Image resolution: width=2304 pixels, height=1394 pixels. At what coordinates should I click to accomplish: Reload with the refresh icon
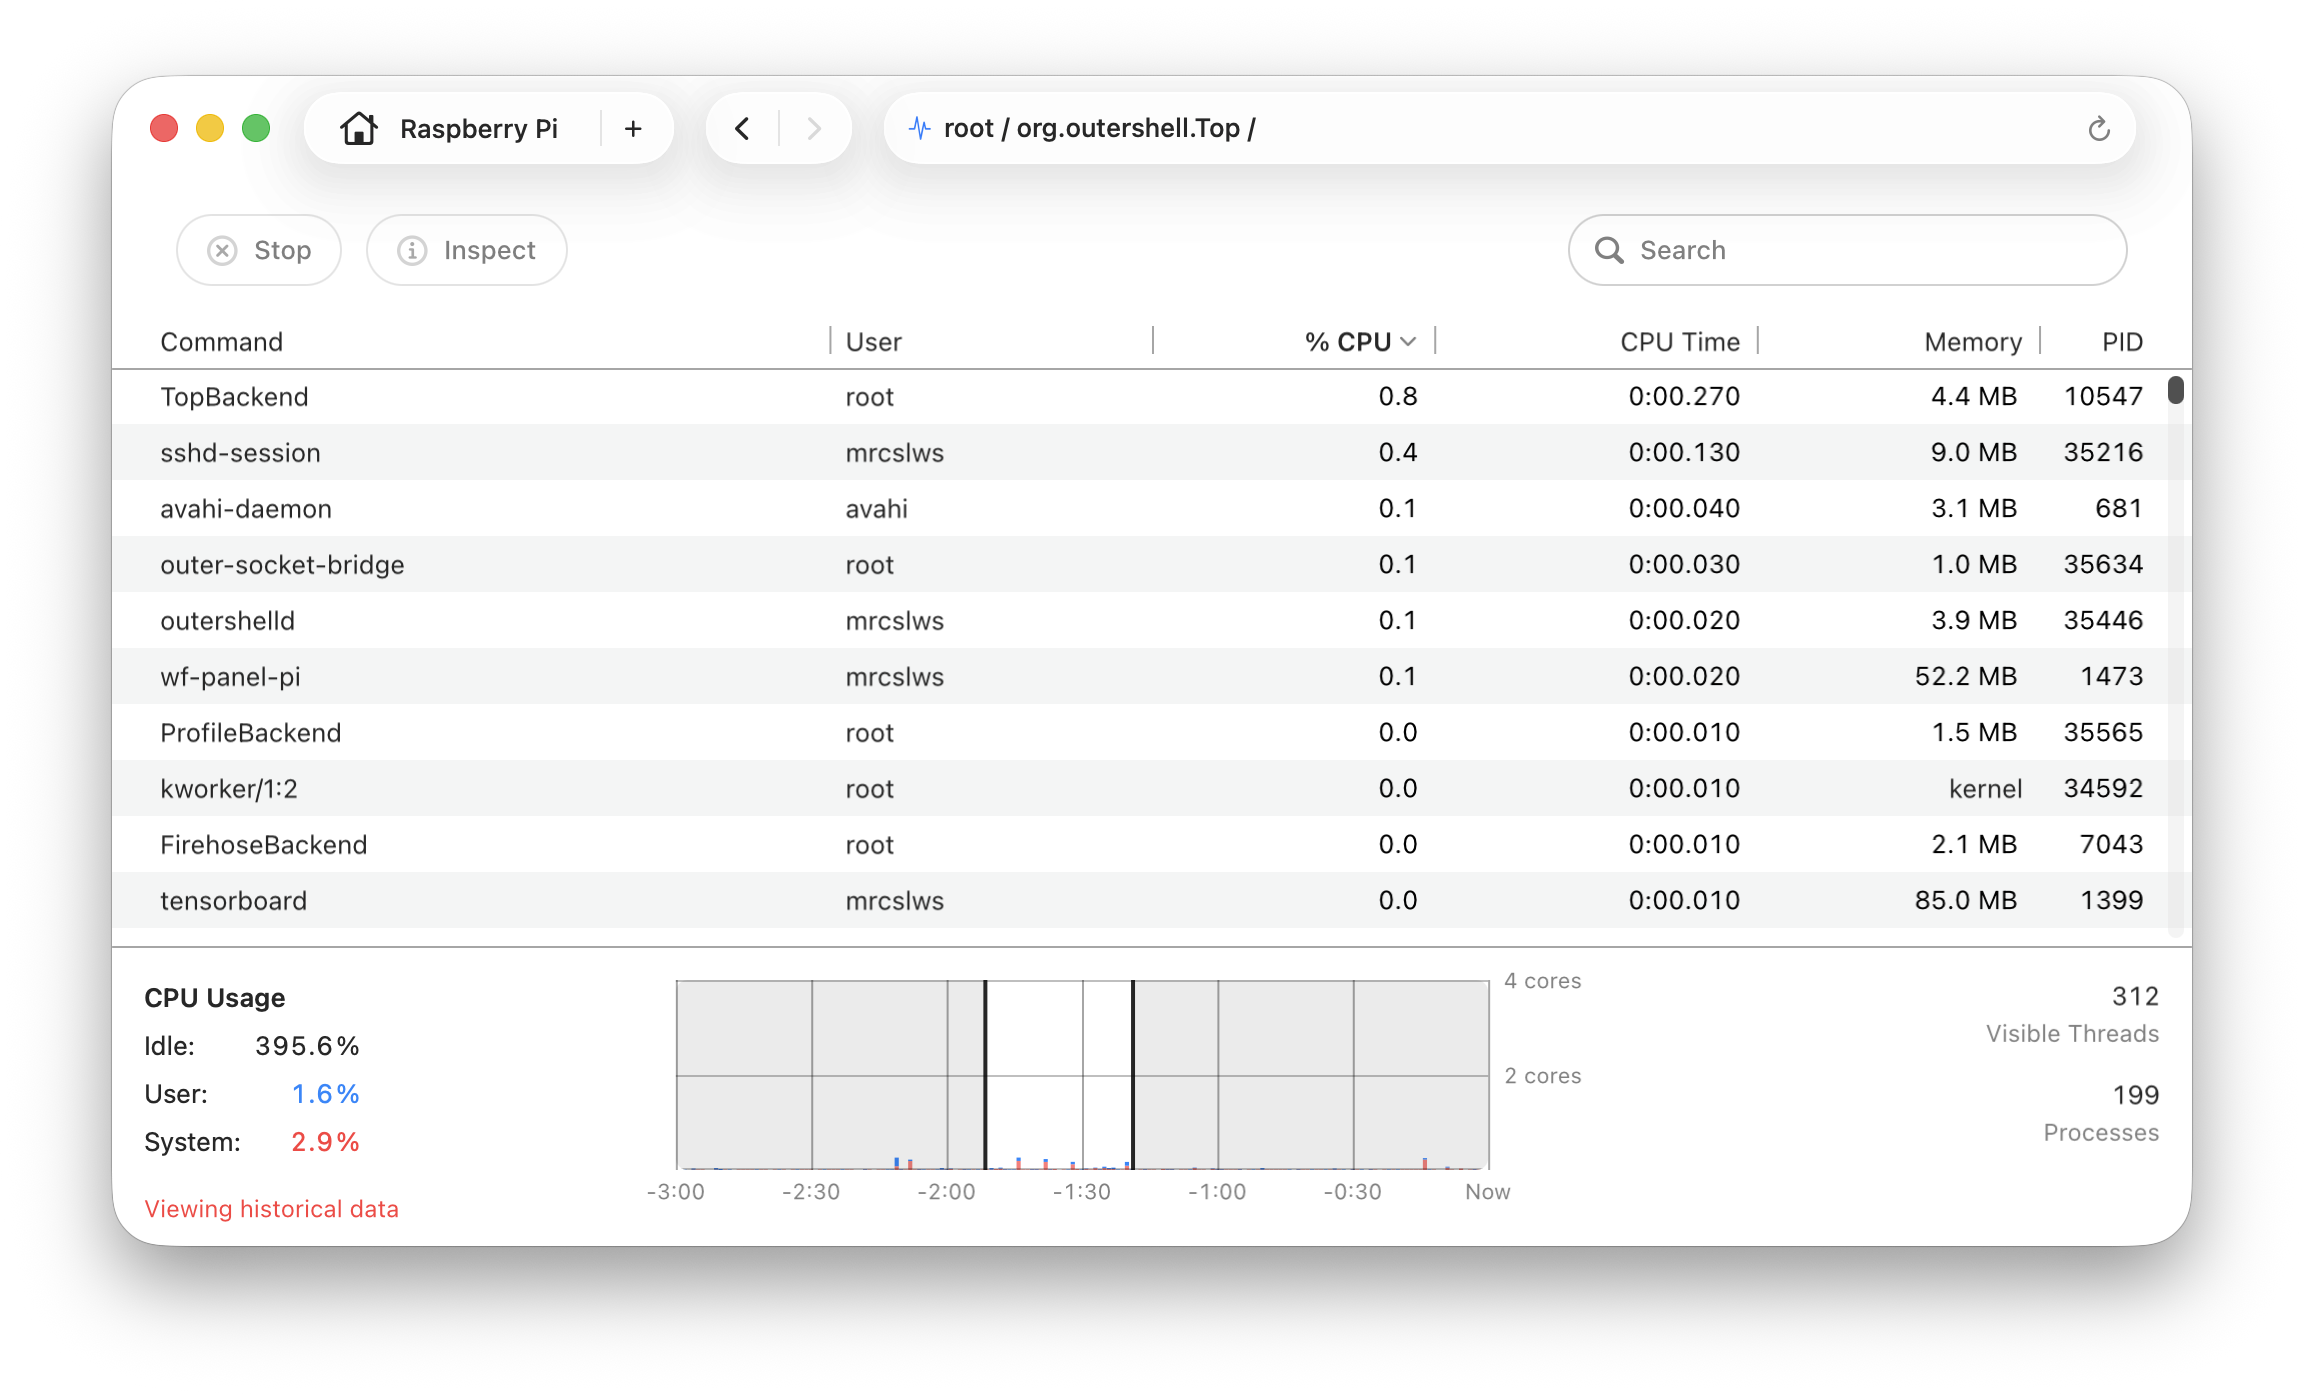tap(2099, 128)
